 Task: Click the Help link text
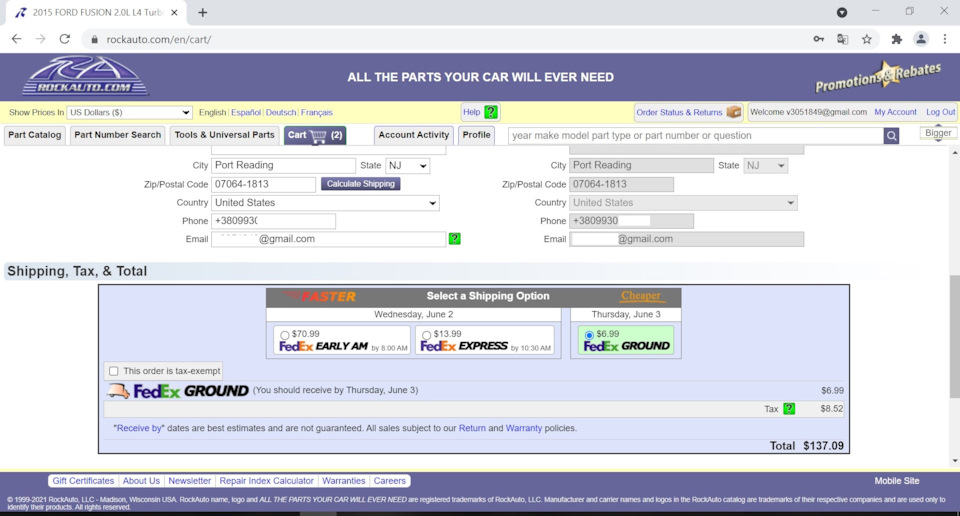[x=471, y=112]
